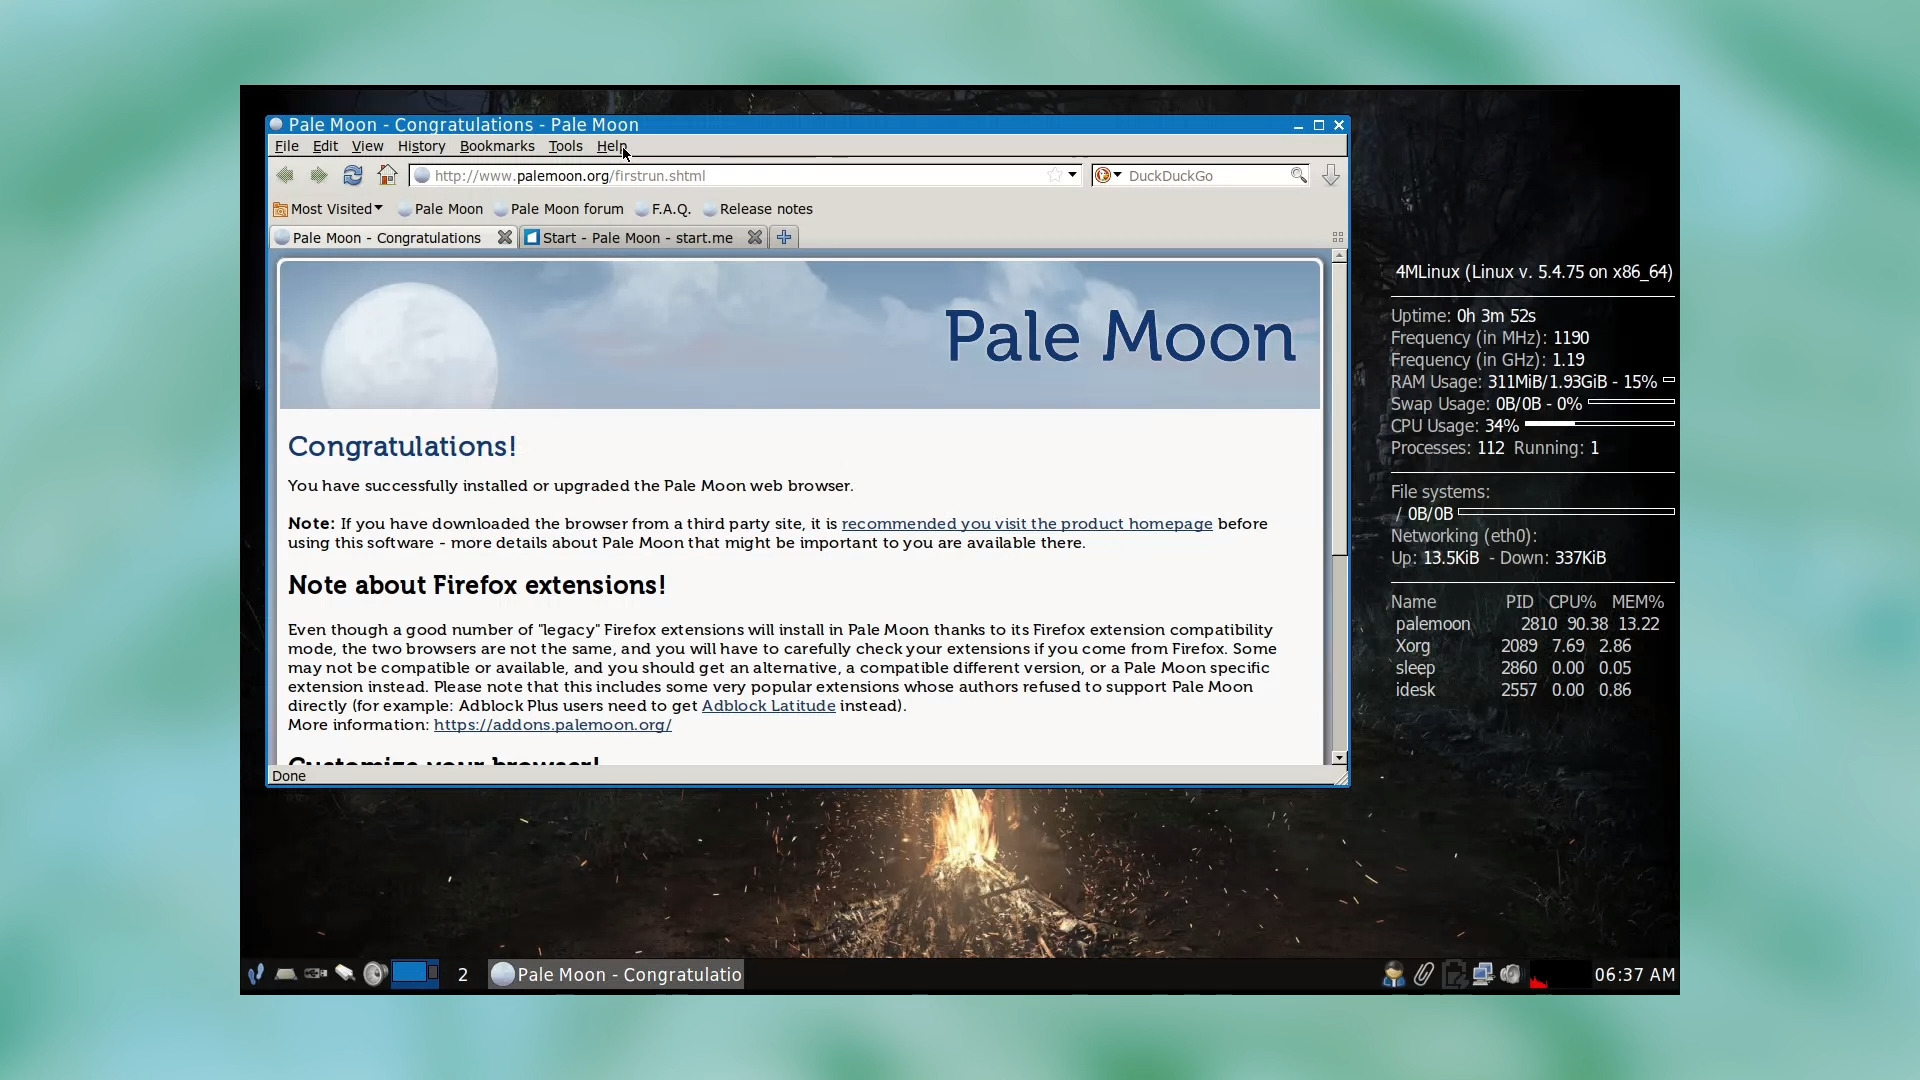Open the tab groups grid icon
The height and width of the screenshot is (1080, 1920).
coord(1337,237)
